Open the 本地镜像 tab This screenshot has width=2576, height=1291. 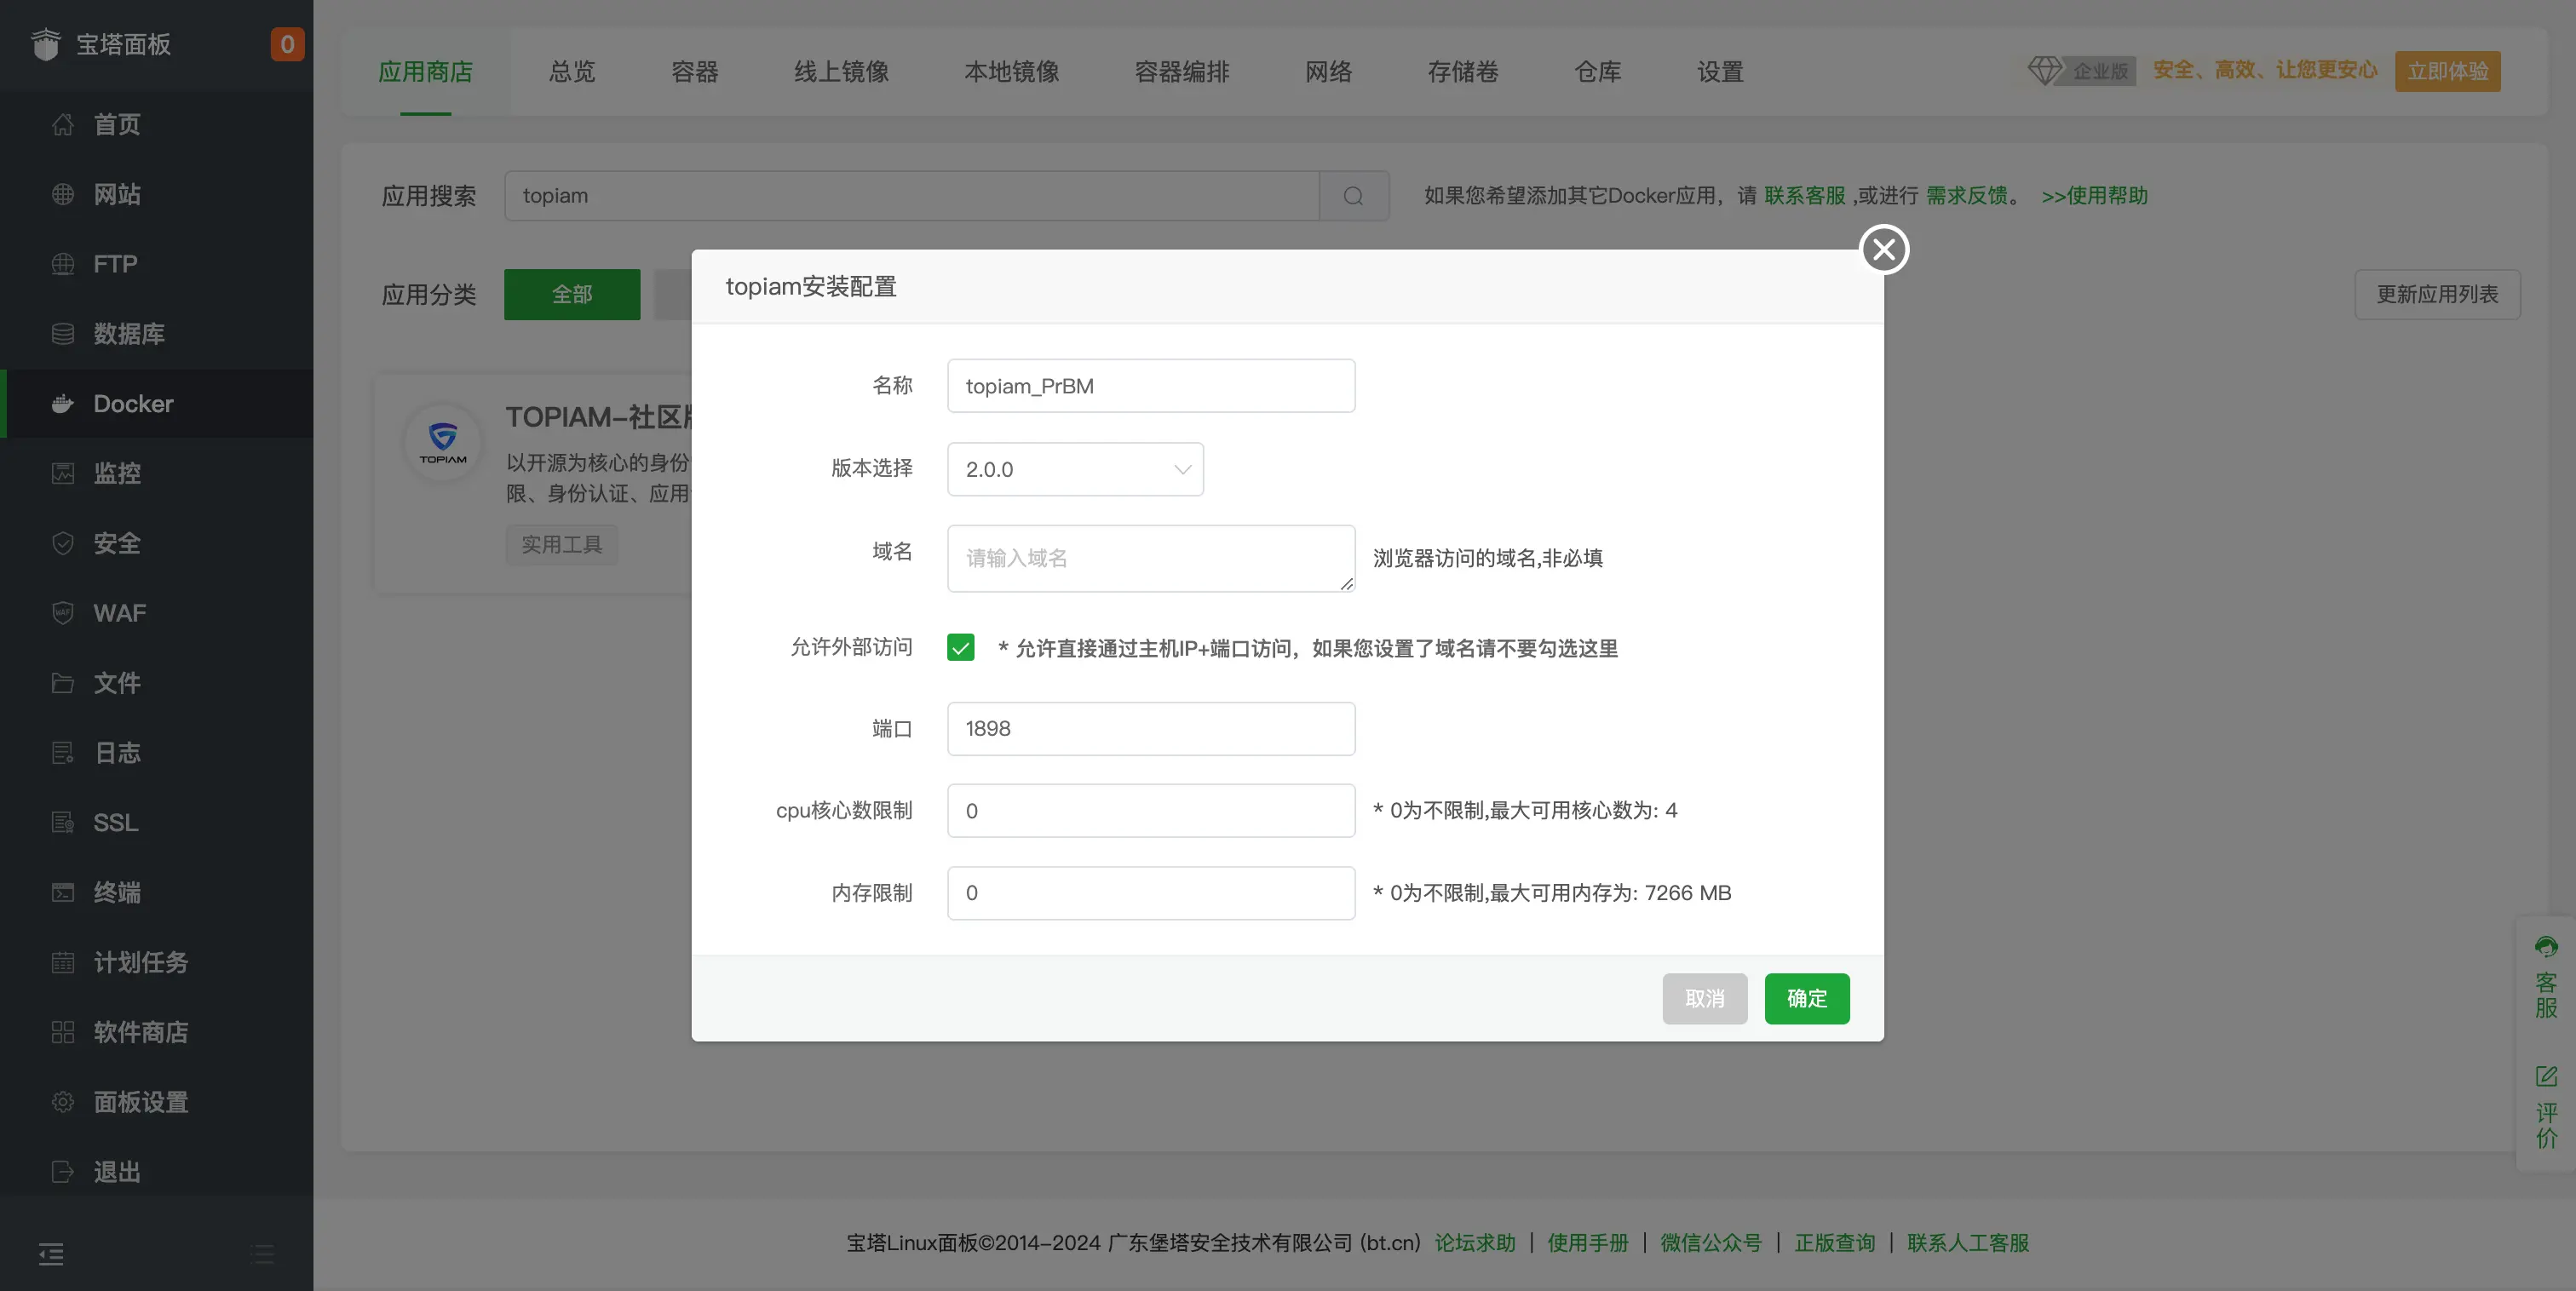[x=1011, y=72]
